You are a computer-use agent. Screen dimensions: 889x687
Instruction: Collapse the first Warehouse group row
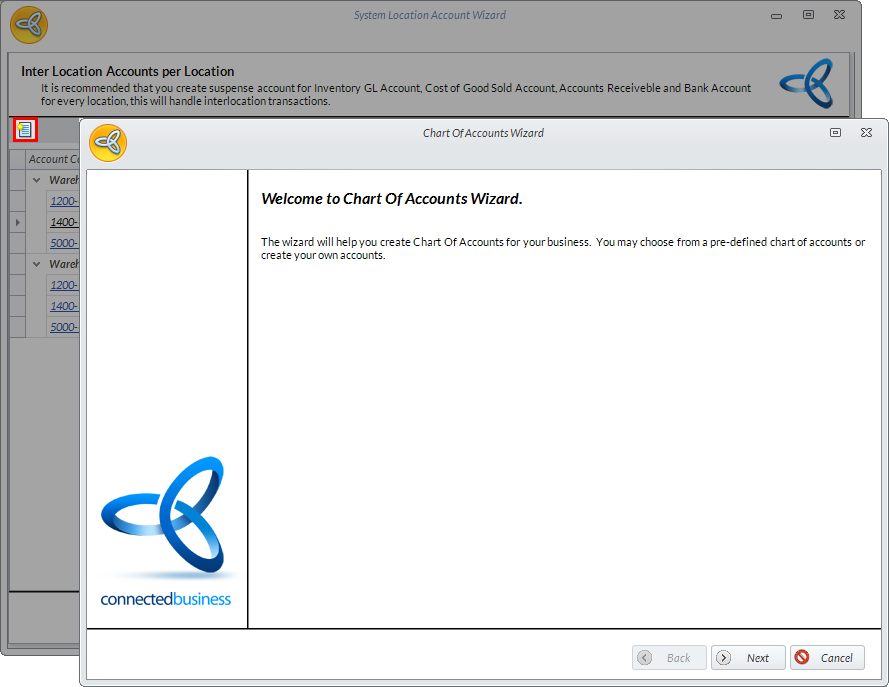(x=36, y=180)
